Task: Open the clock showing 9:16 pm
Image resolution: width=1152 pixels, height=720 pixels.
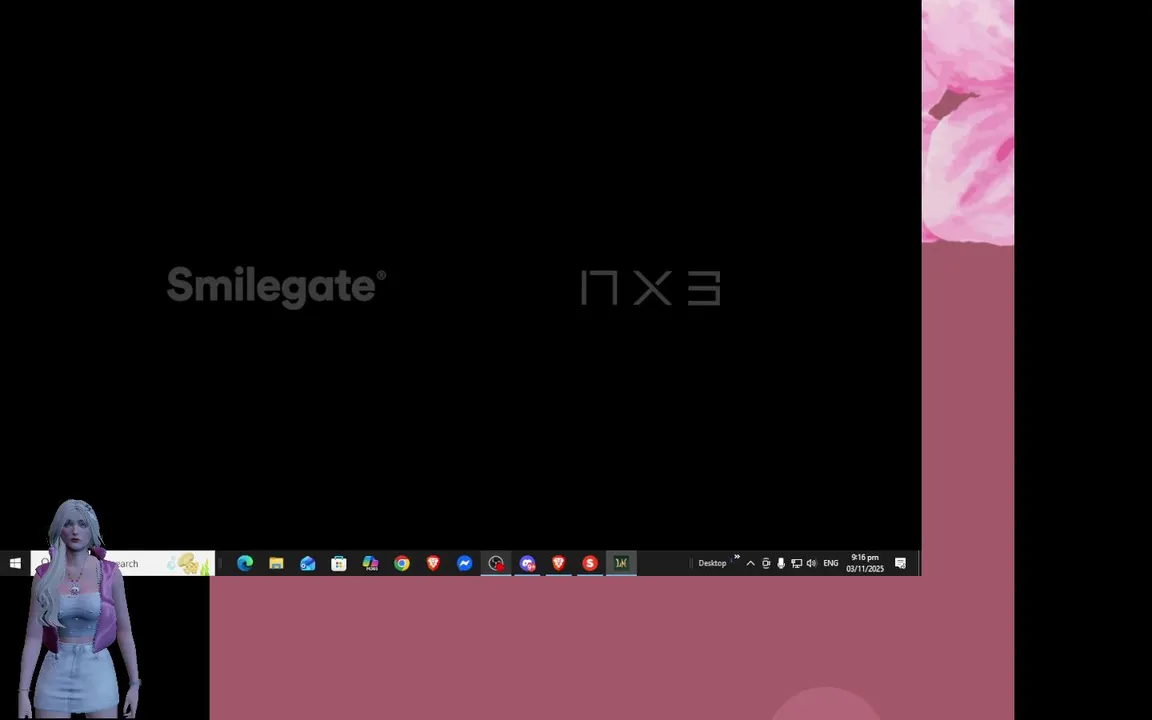Action: point(865,564)
